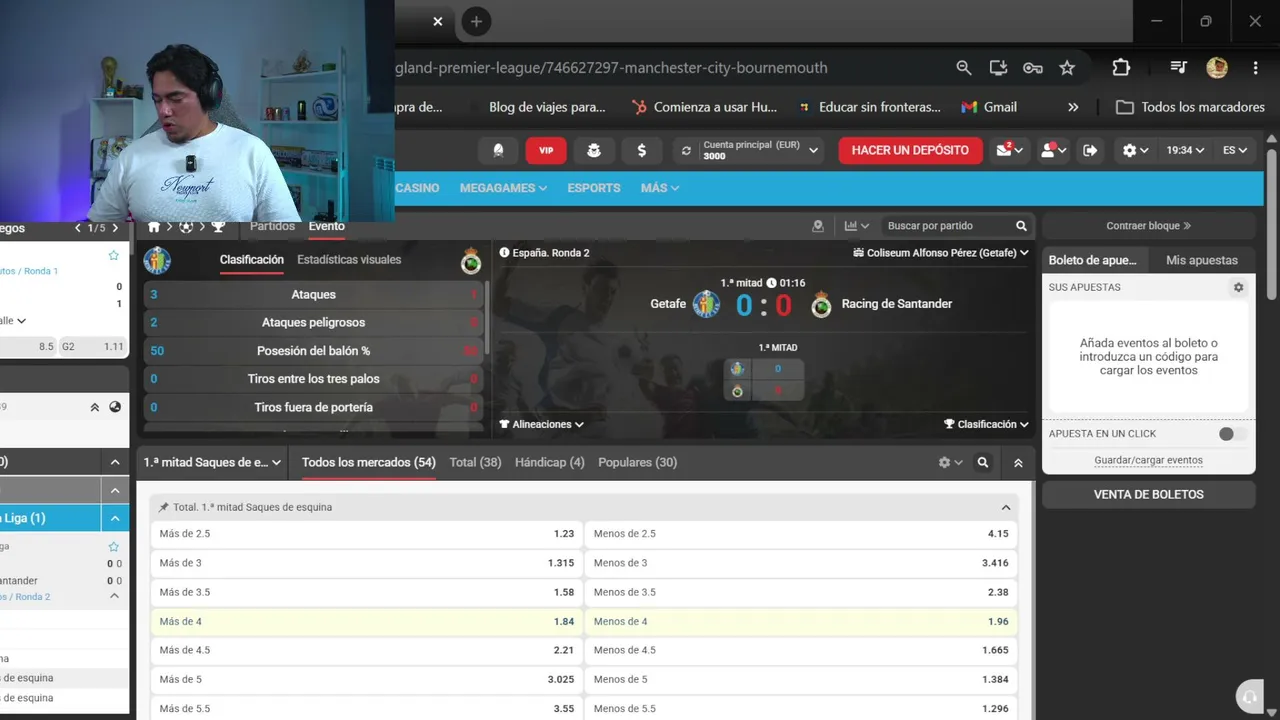The image size is (1280, 720).
Task: Select the Populares (30) markets tab
Action: coord(638,463)
